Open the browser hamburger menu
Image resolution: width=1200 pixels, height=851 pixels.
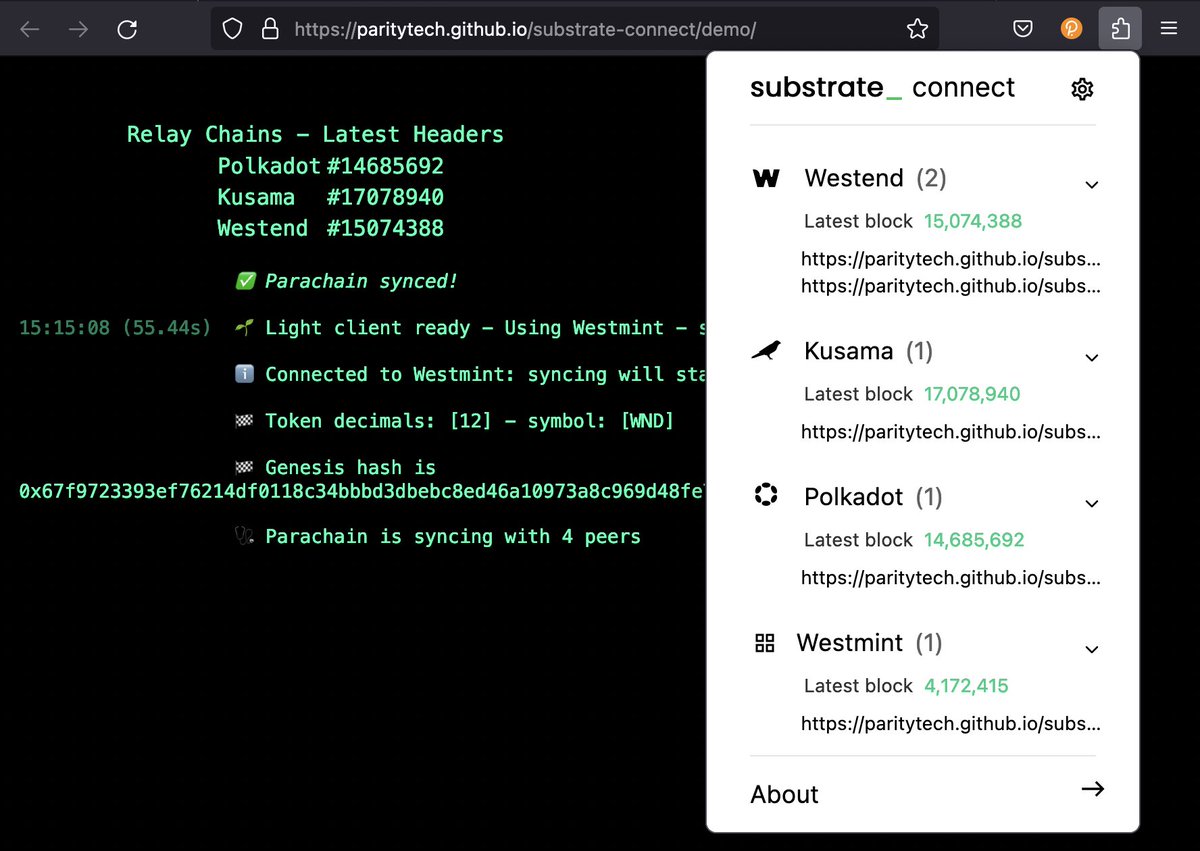[x=1169, y=30]
